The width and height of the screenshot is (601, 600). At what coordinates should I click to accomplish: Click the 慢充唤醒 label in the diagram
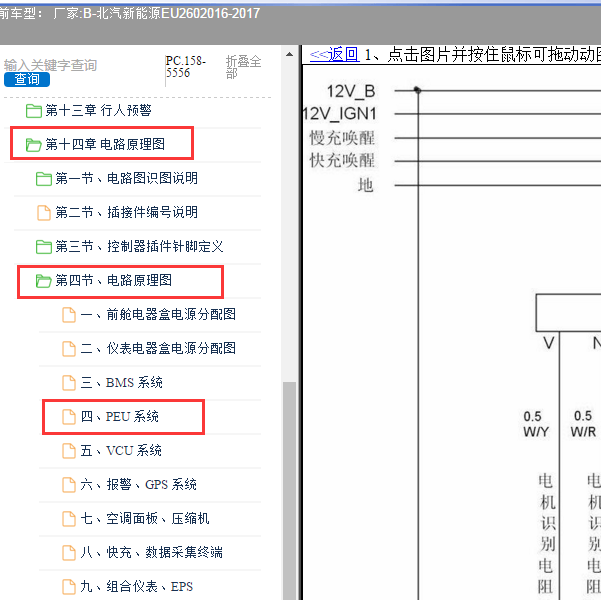click(342, 138)
